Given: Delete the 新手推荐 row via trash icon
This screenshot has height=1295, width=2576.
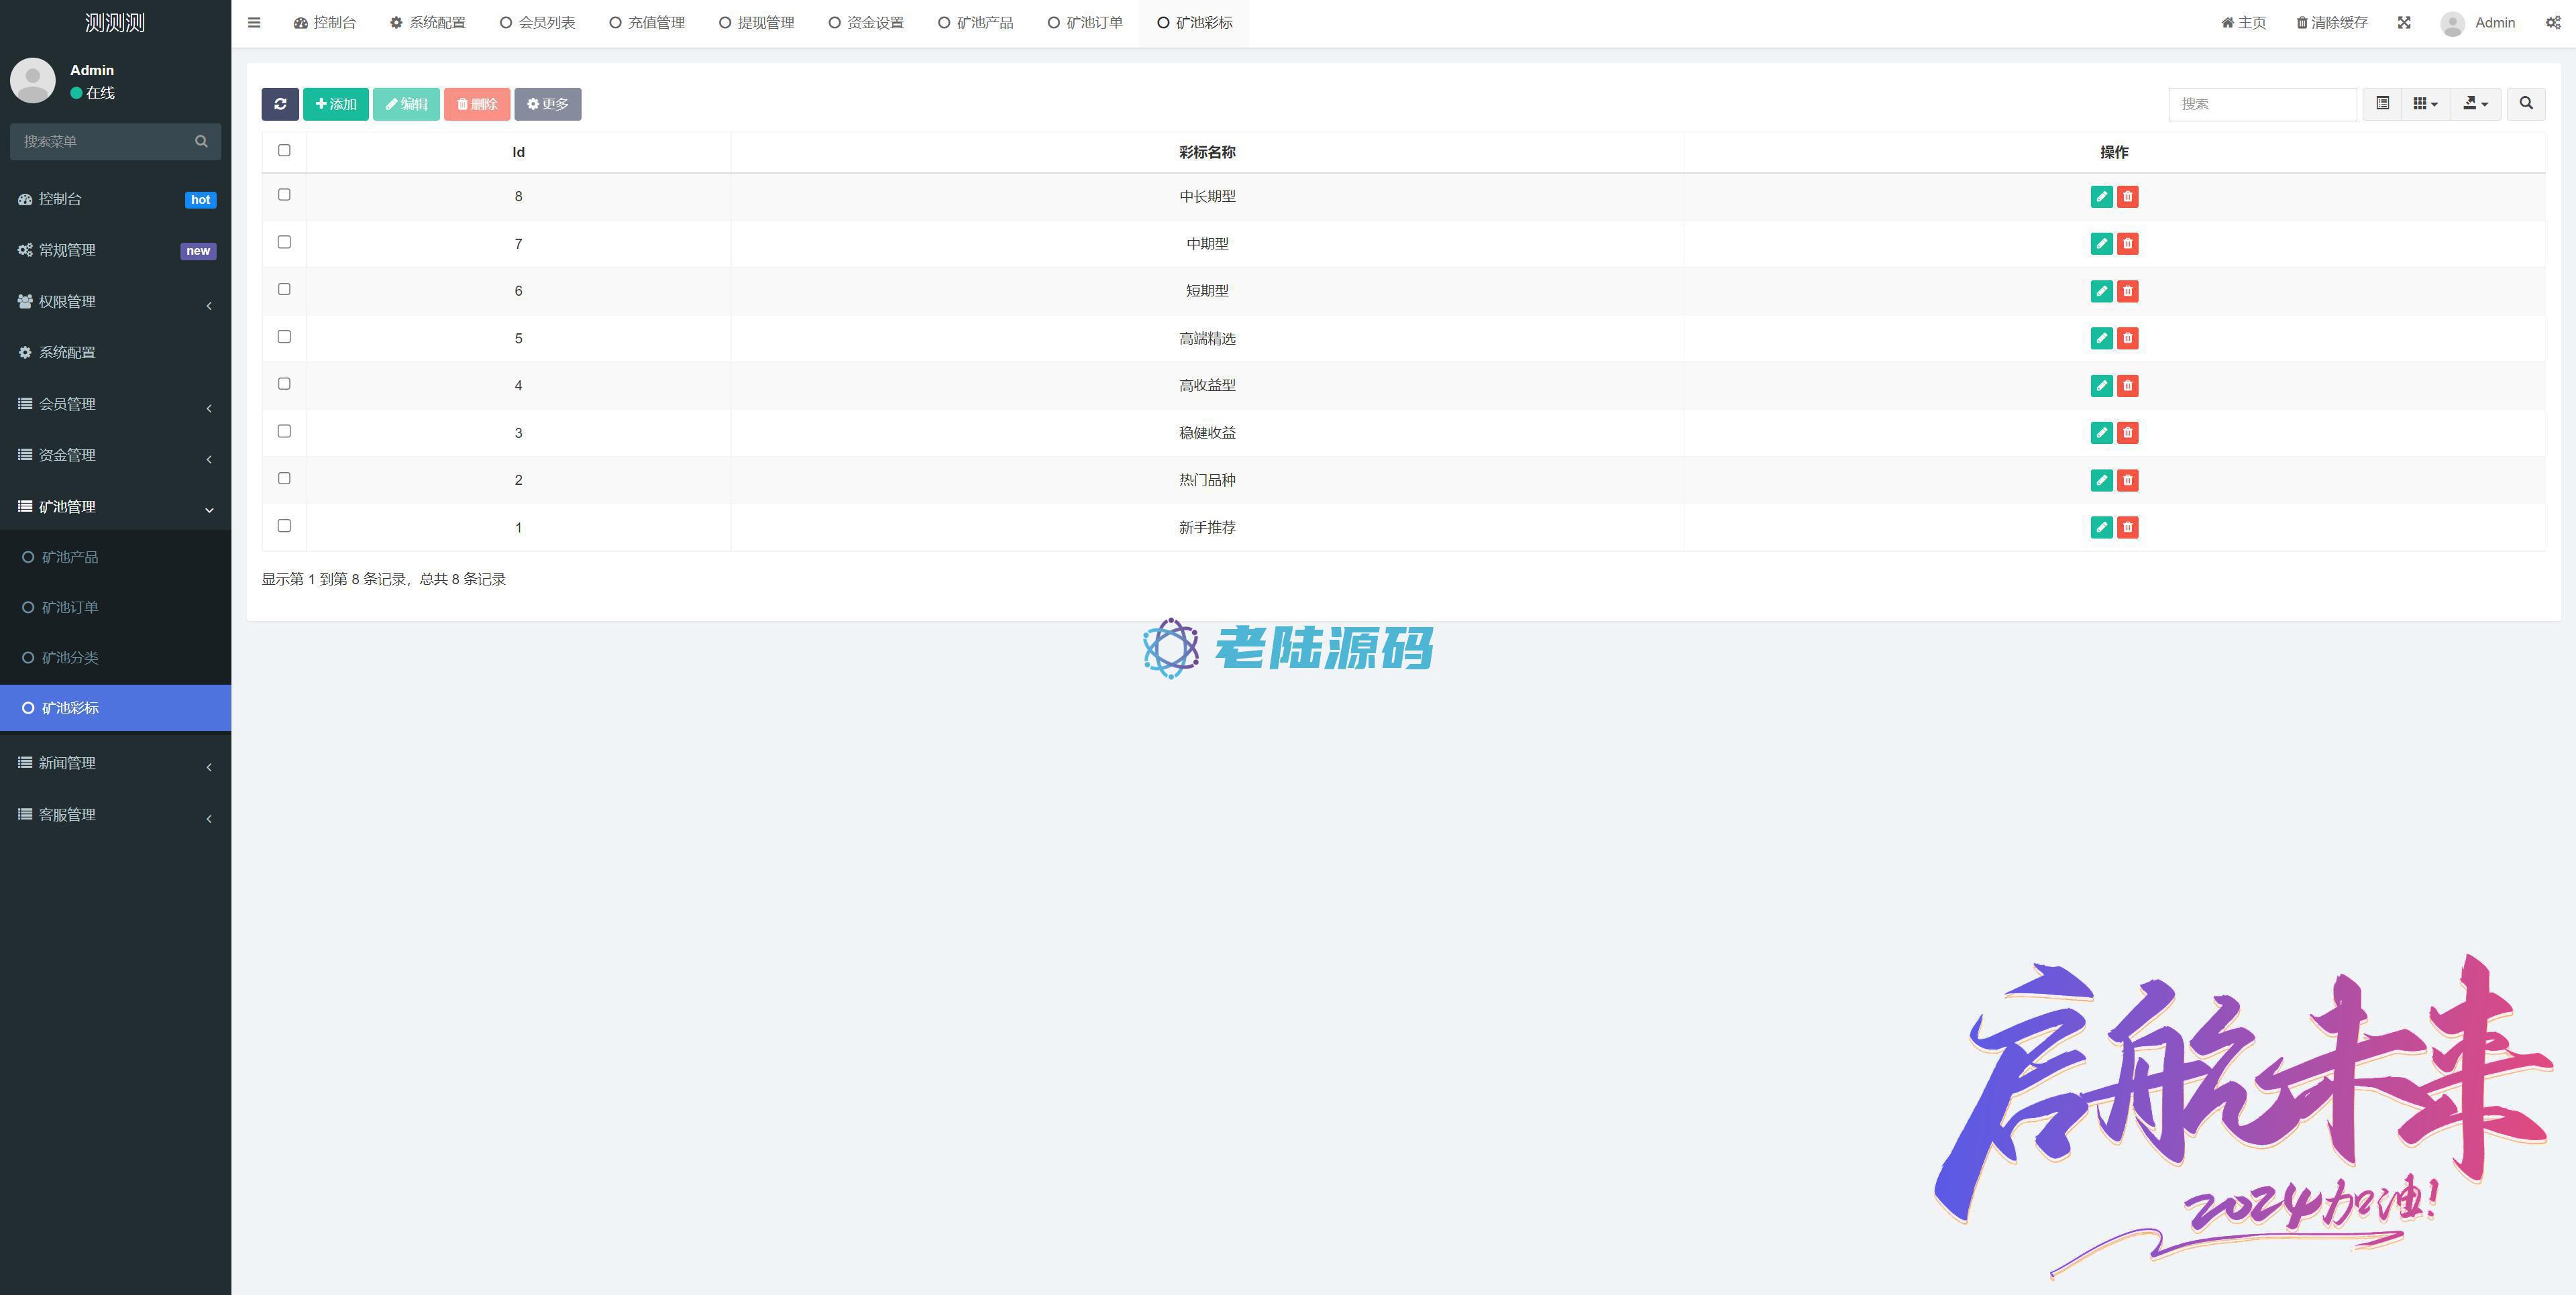Looking at the screenshot, I should 2127,527.
